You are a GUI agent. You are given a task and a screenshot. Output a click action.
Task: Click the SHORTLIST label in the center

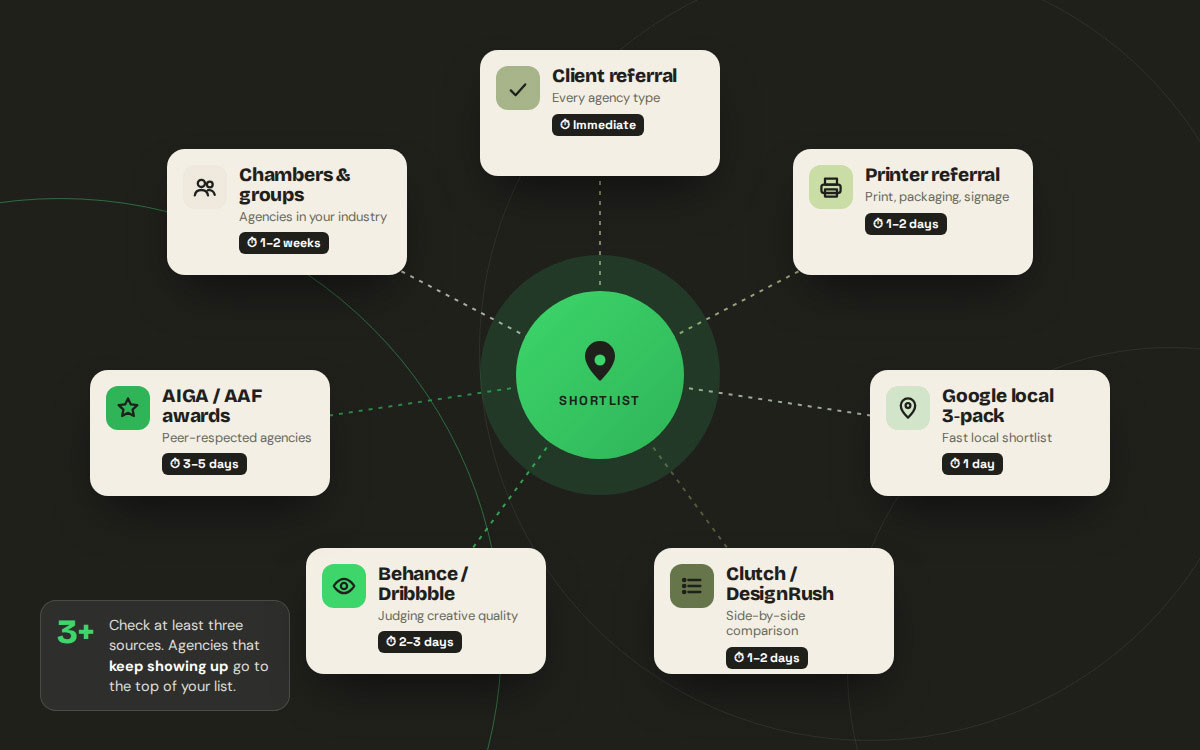coord(599,401)
